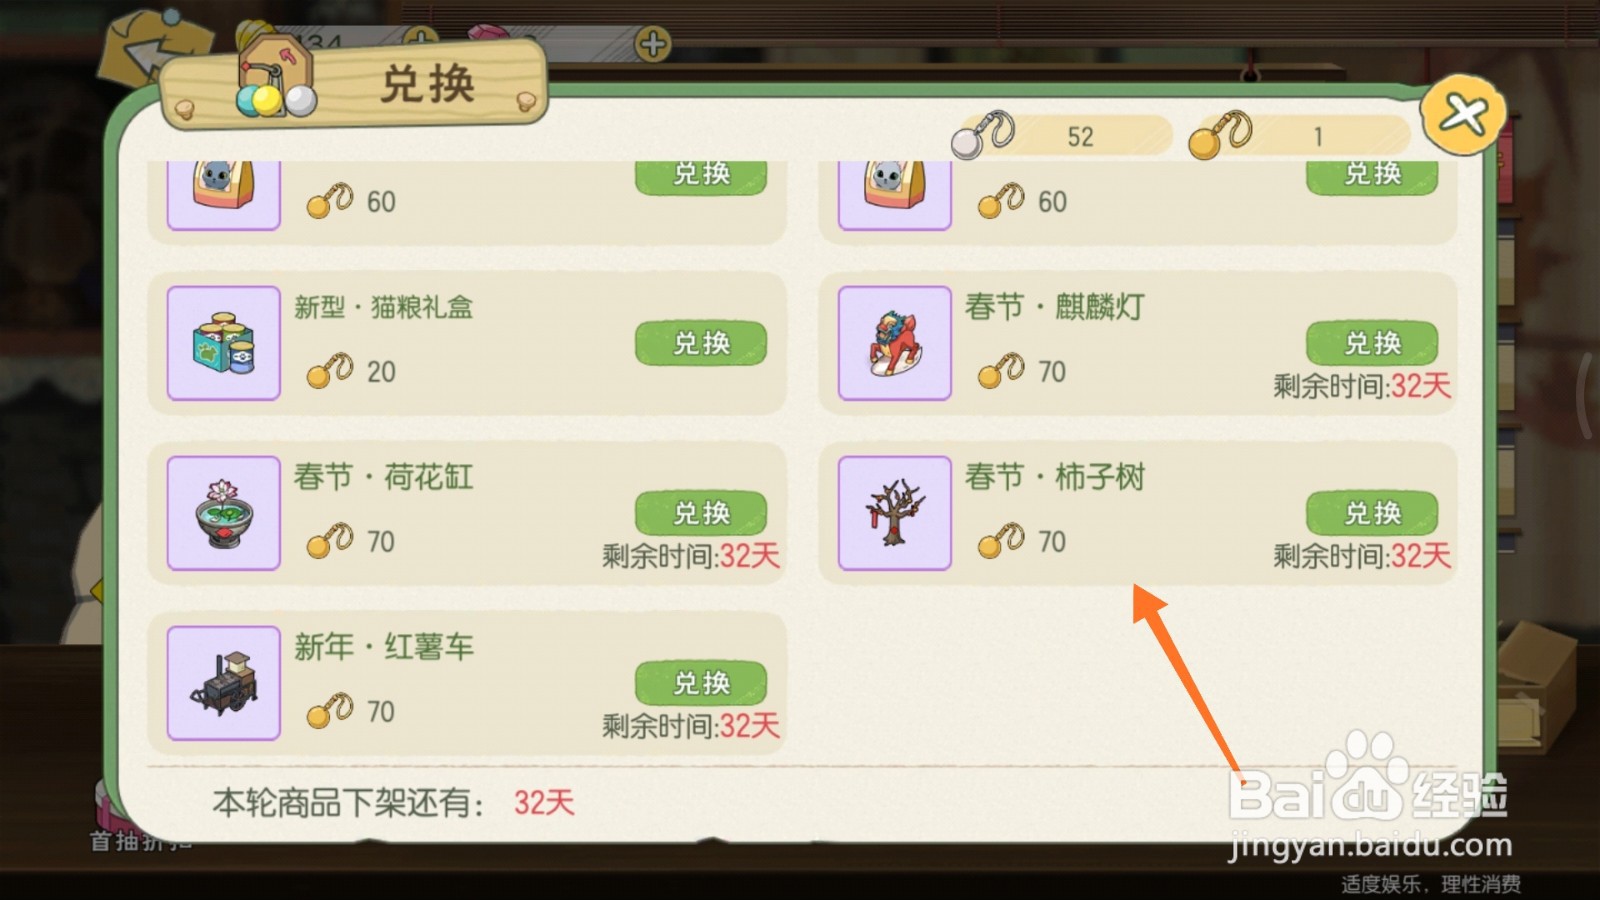Screen dimensions: 1600x900
Task: Exchange the 新年·红薯车 item
Action: coord(701,683)
